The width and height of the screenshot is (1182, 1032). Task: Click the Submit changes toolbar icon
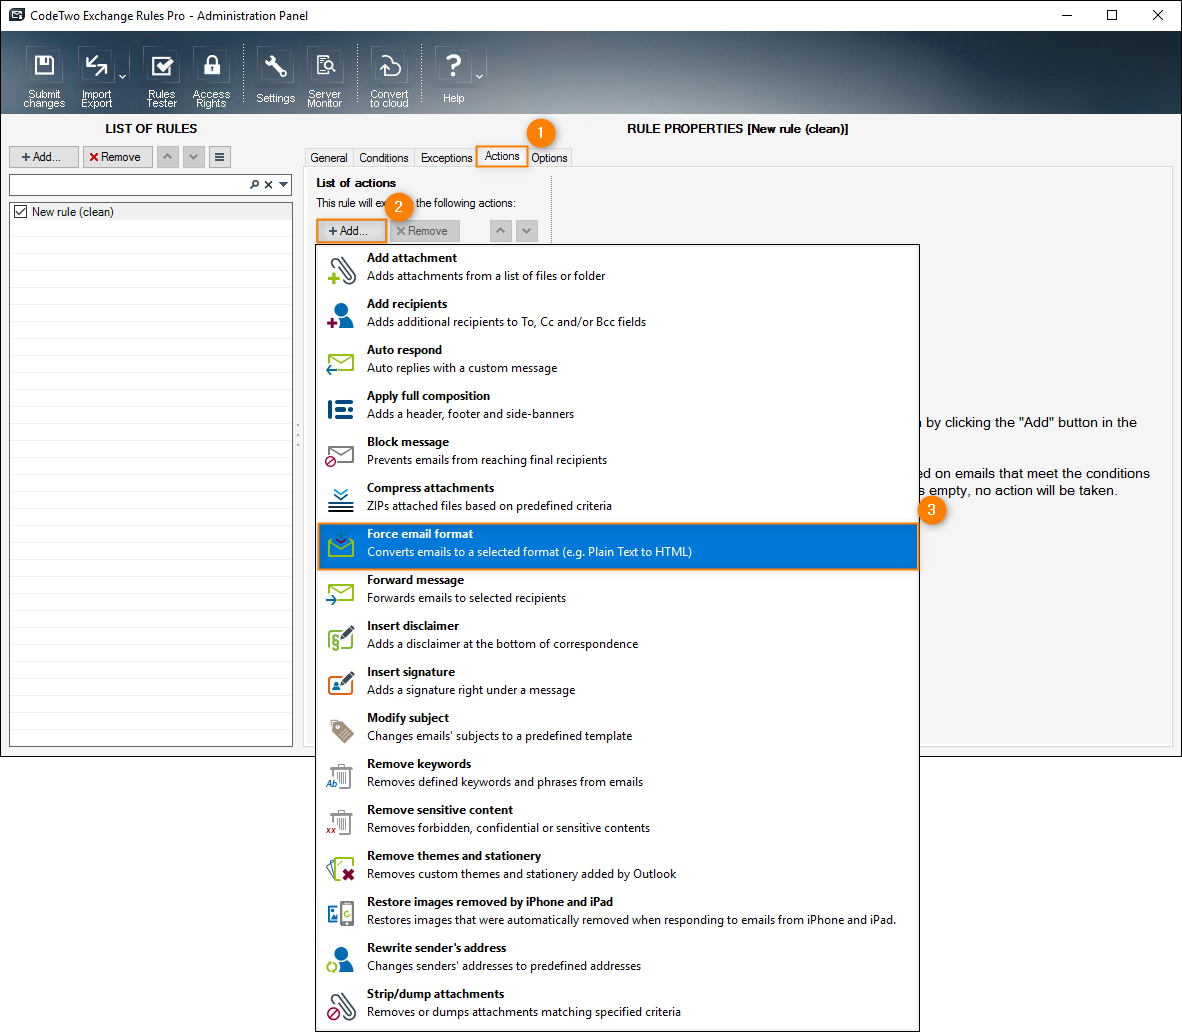tap(44, 77)
